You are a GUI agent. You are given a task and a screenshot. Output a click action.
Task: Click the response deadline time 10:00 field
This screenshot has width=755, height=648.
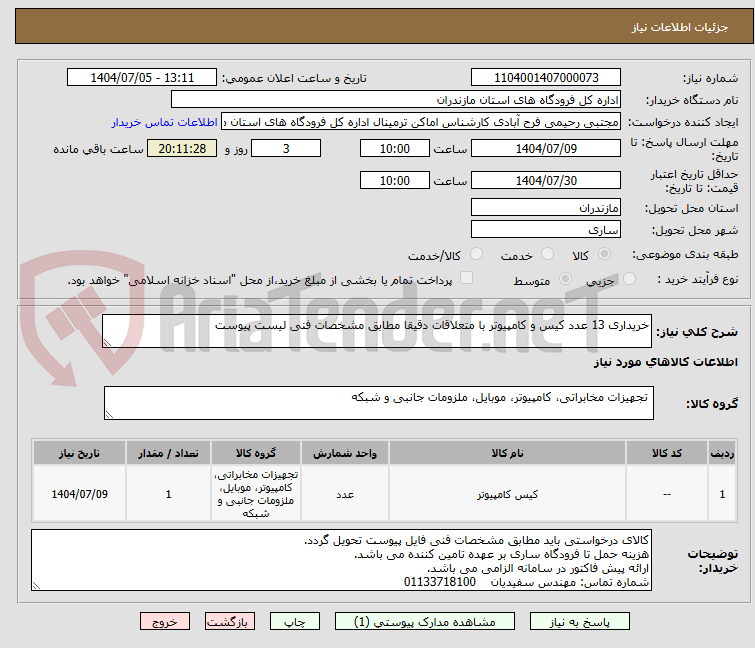[x=394, y=148]
